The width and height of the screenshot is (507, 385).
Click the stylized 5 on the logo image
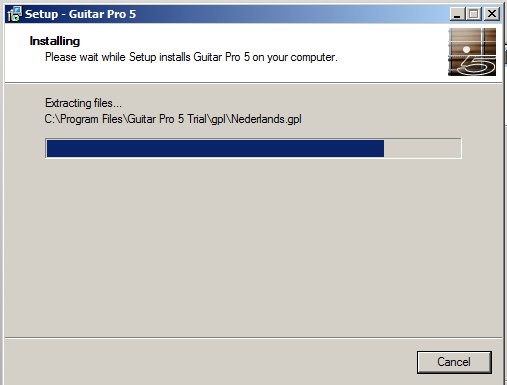[477, 65]
